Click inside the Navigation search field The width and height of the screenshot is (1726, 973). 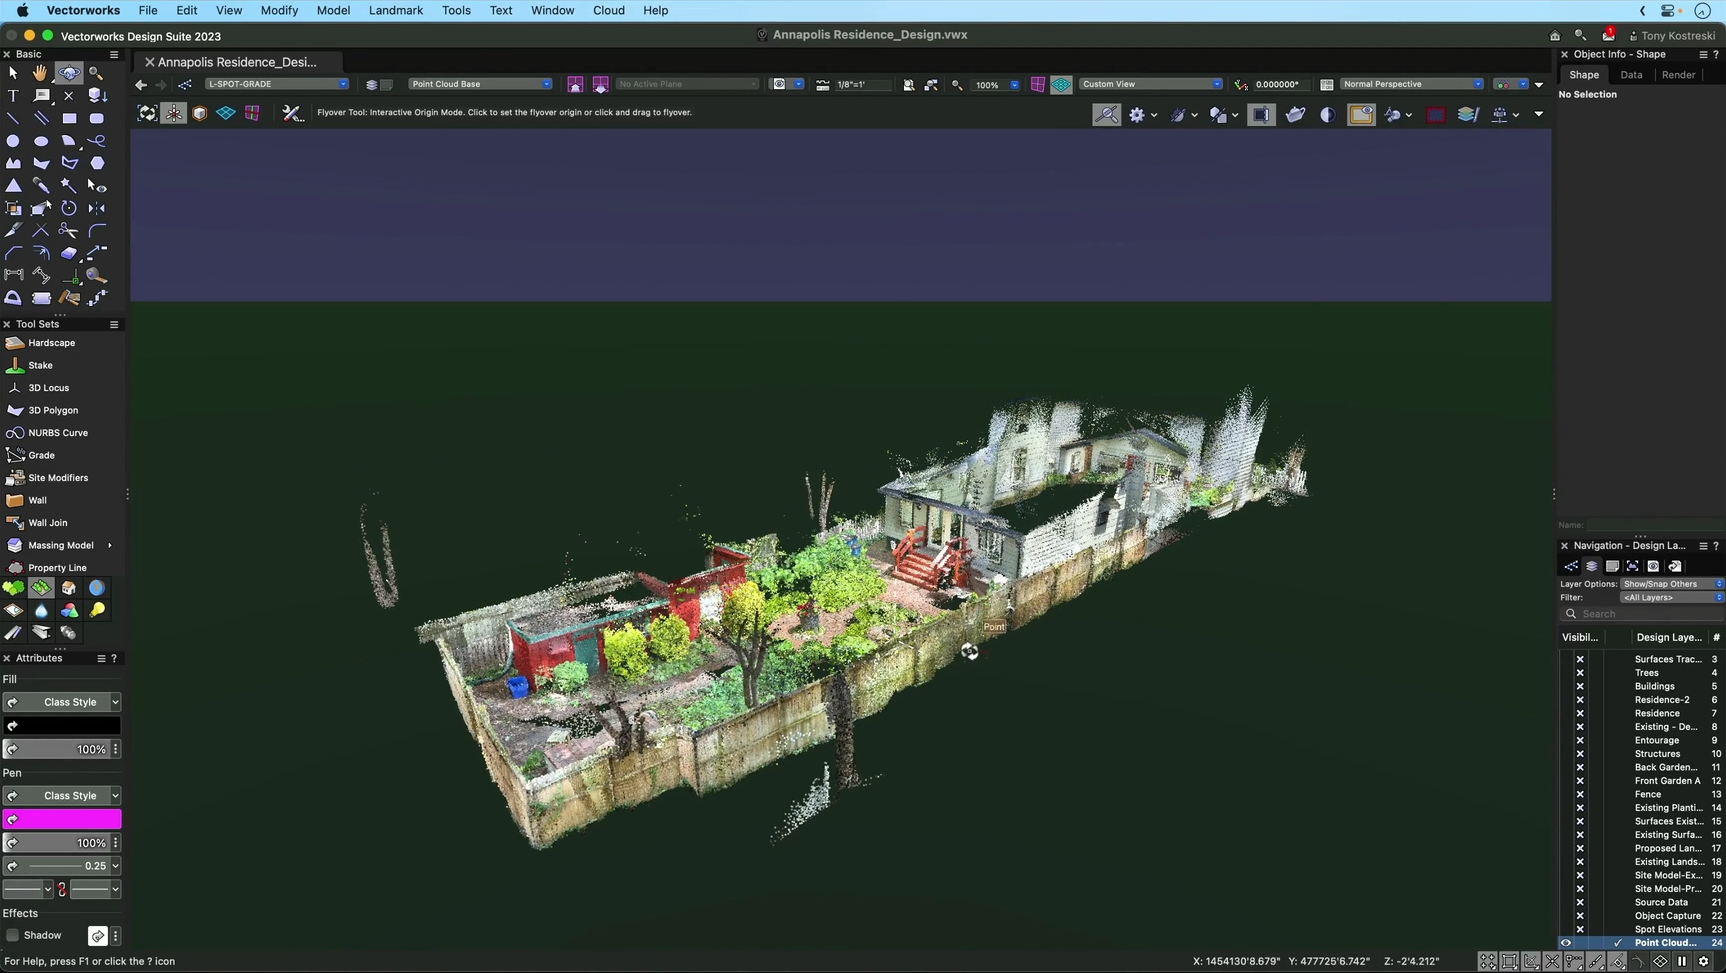(1650, 613)
